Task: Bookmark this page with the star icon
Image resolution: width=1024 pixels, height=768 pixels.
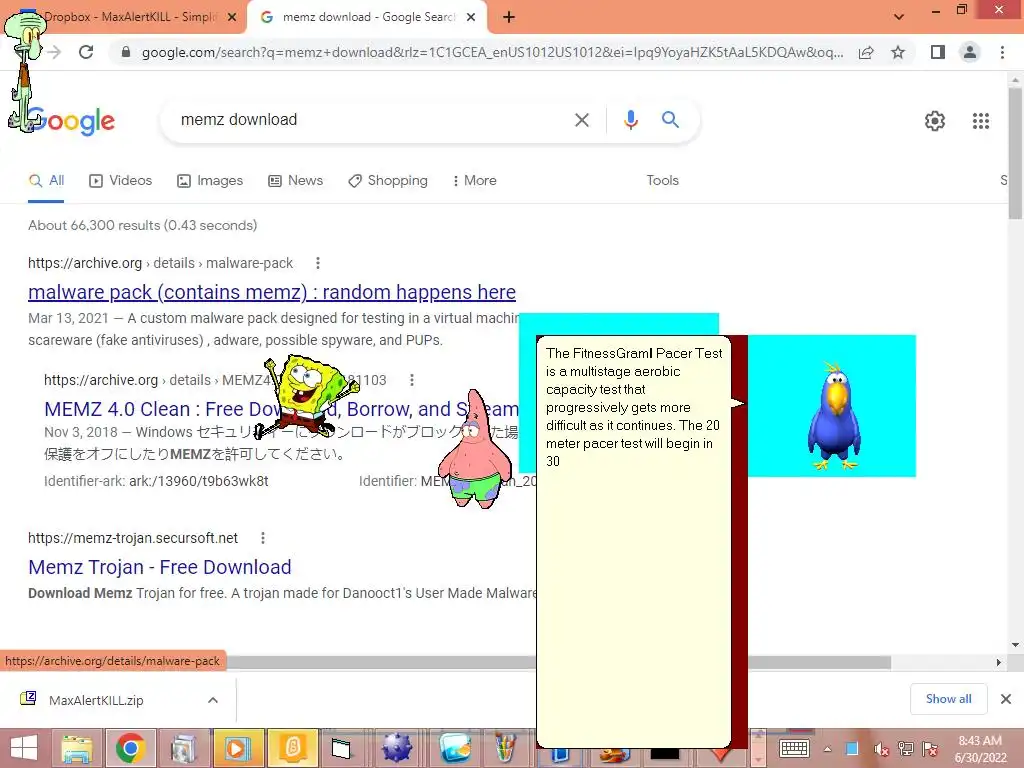Action: coord(898,52)
